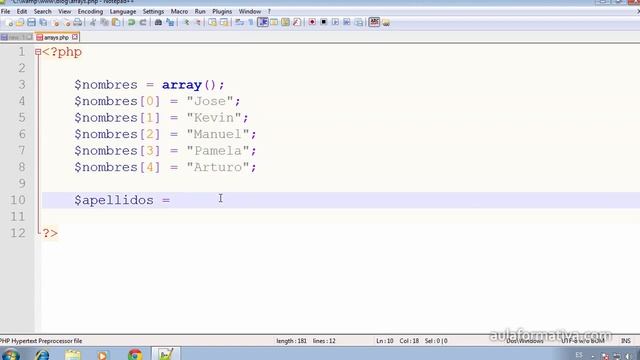This screenshot has height=360, width=640.
Task: Save the recorded macro icon
Action: click(x=358, y=22)
